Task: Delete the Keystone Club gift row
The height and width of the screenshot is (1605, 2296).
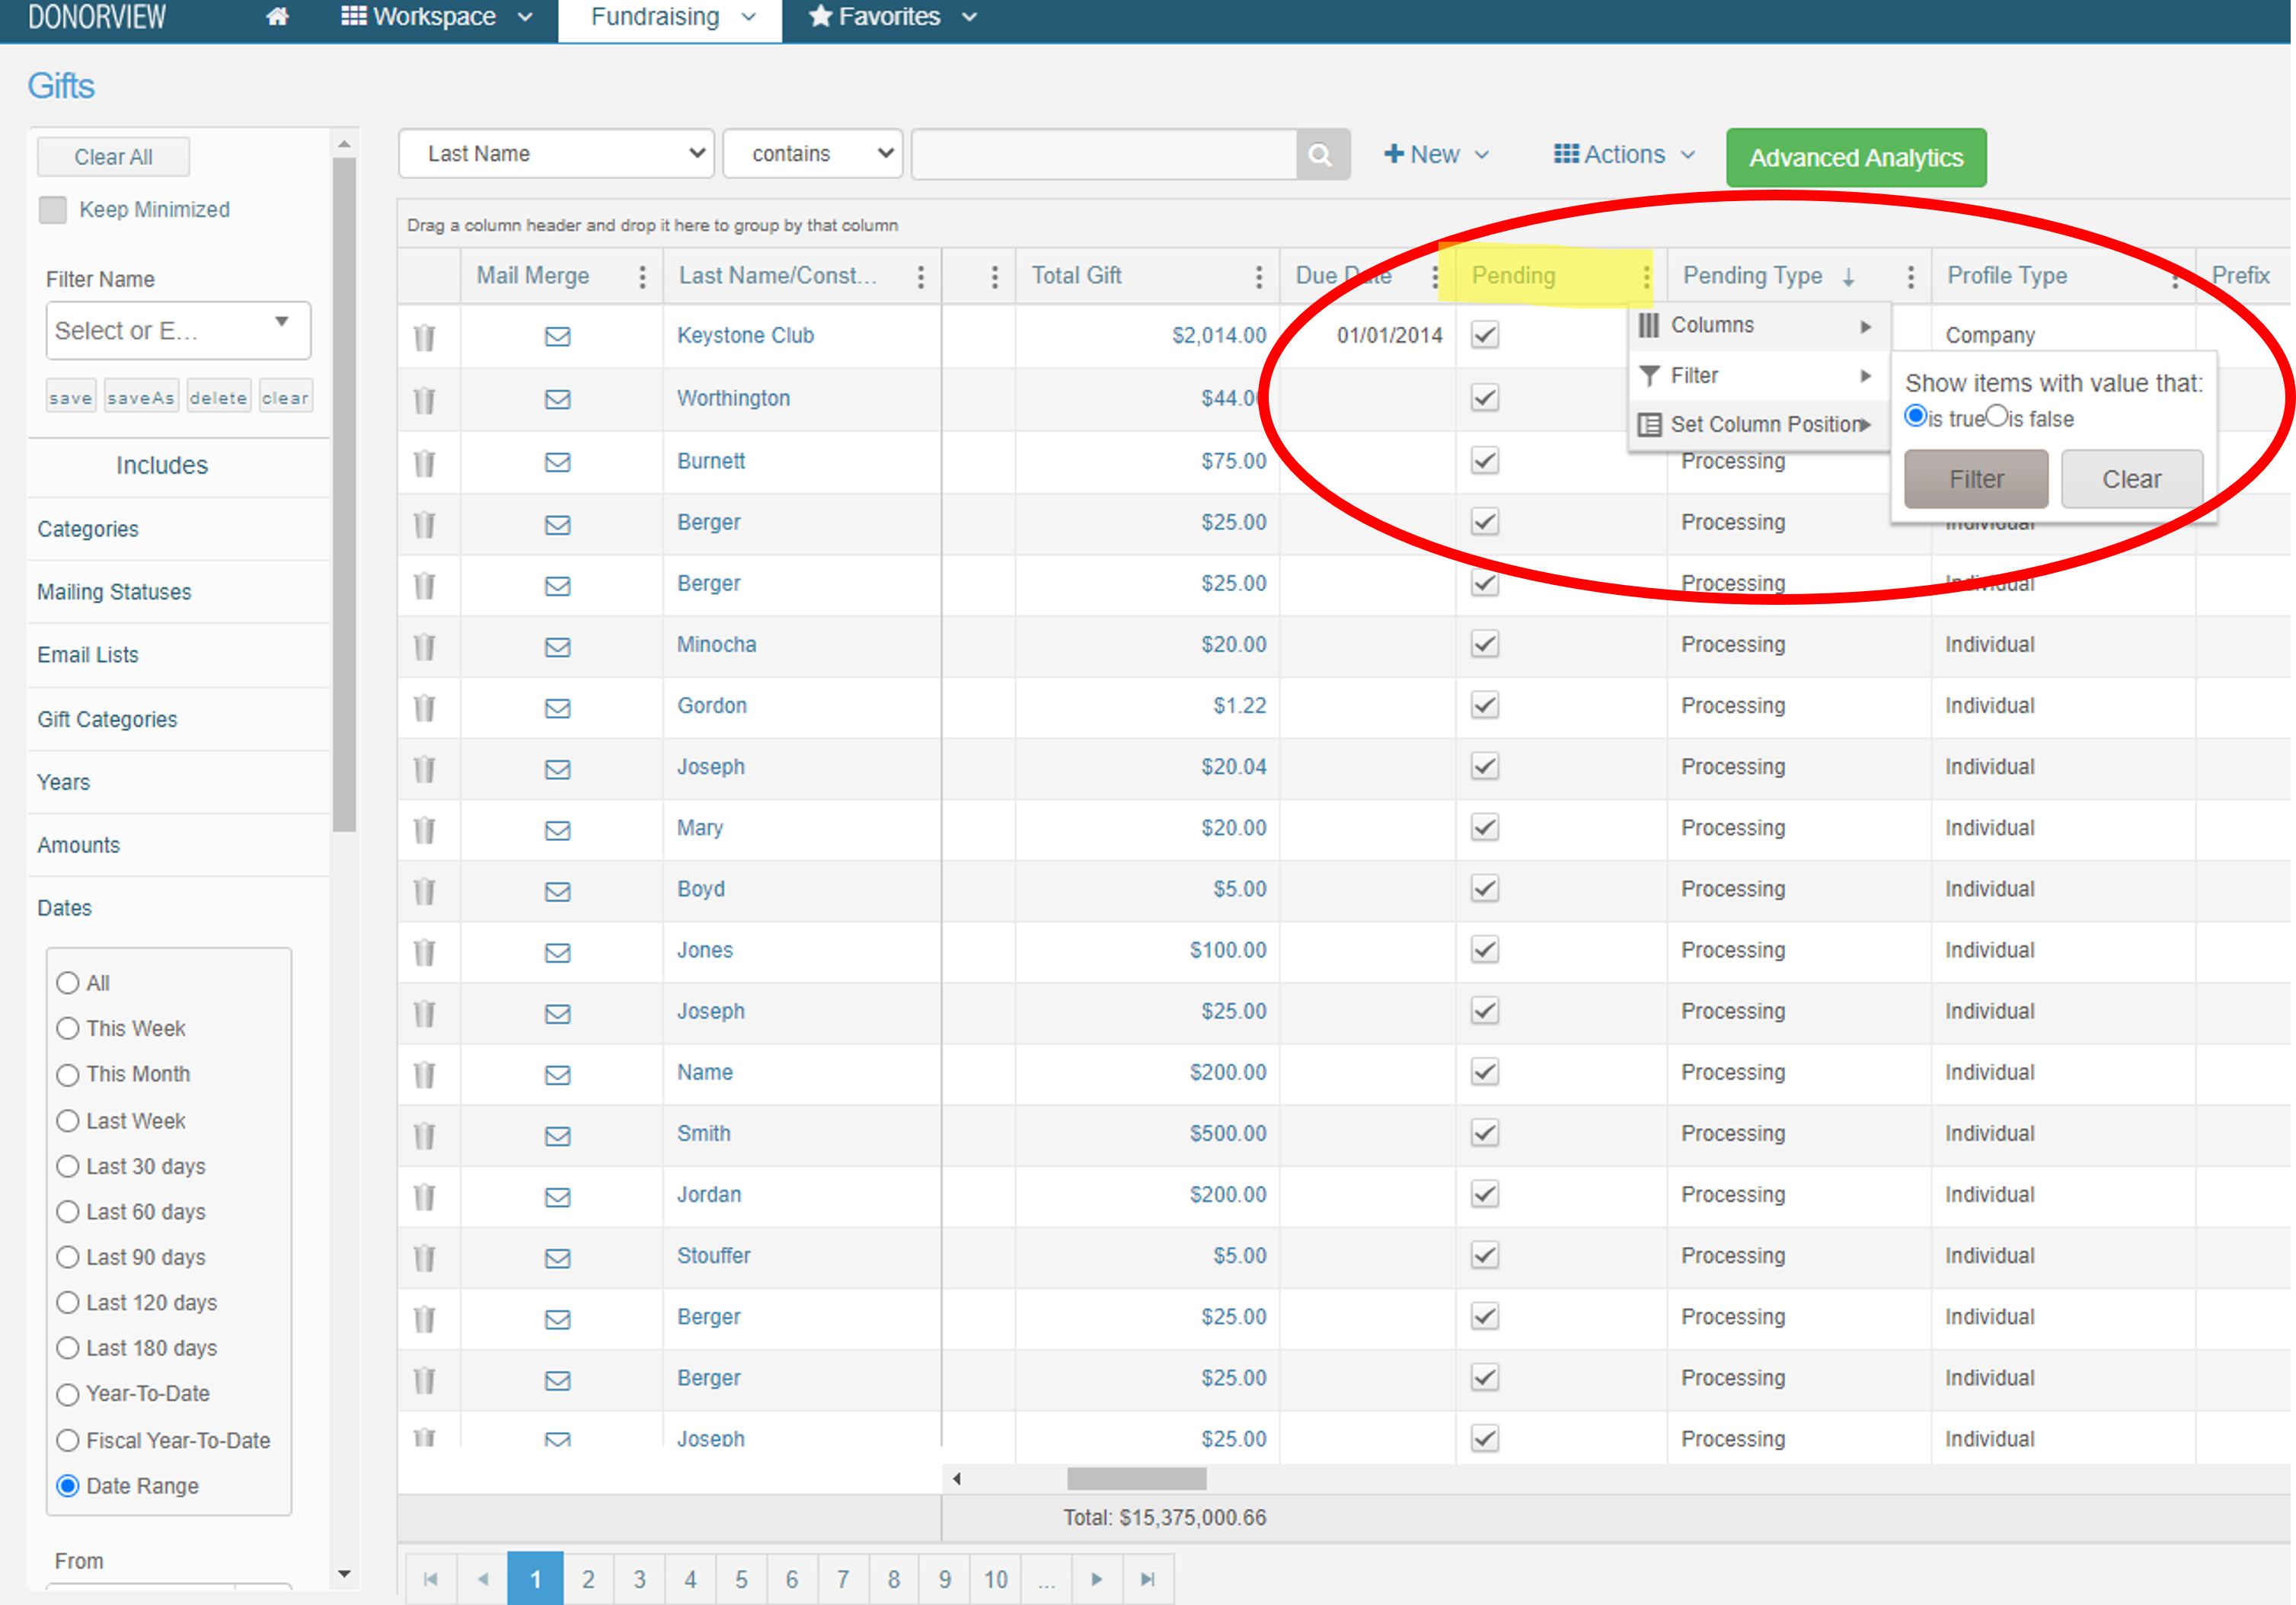Action: [x=425, y=337]
